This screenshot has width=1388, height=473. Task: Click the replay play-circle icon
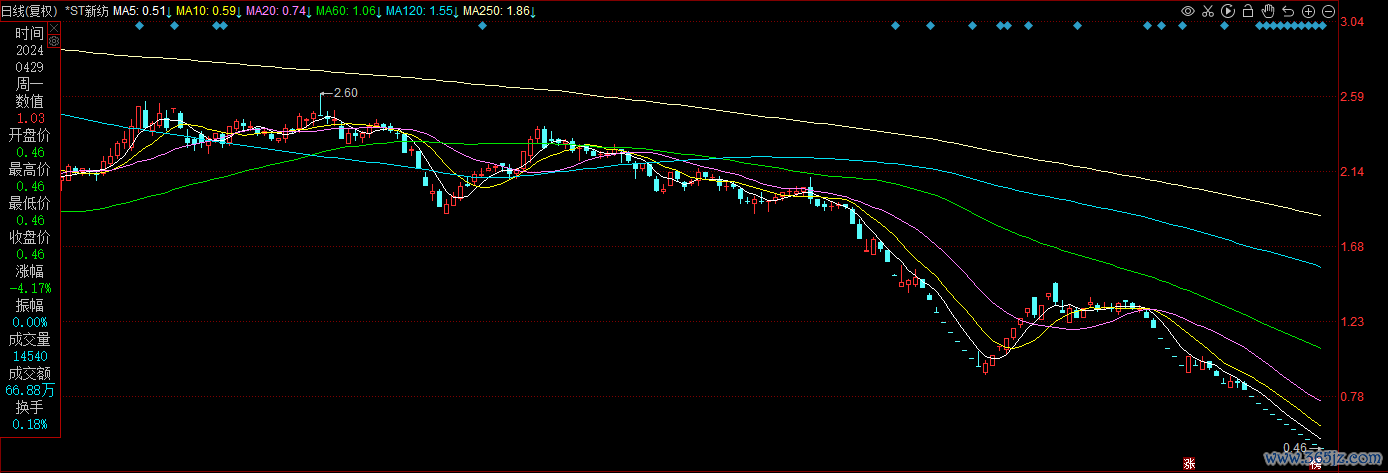coord(1228,11)
